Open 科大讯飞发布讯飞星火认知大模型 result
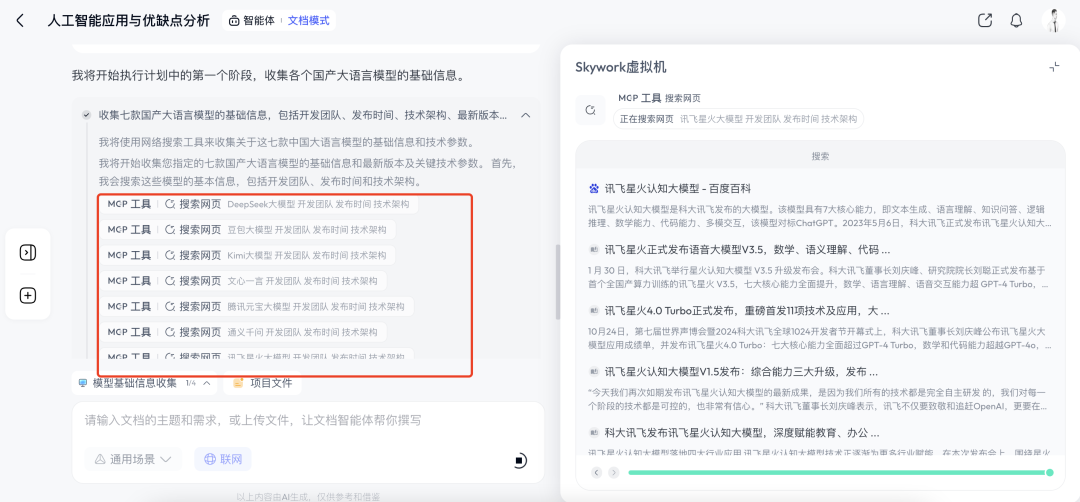The height and width of the screenshot is (502, 1080). tap(742, 433)
